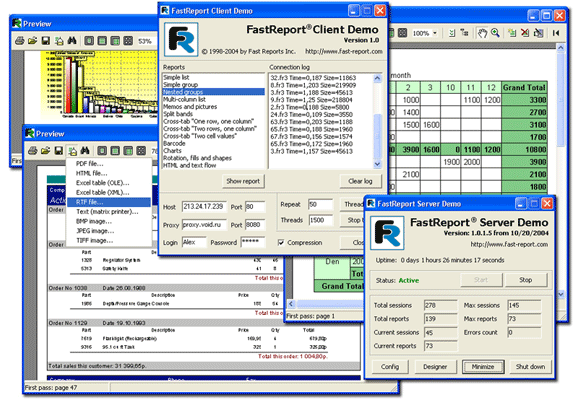Click green-arrows page settings icon in right Preview
The width and height of the screenshot is (578, 400).
pos(452,33)
